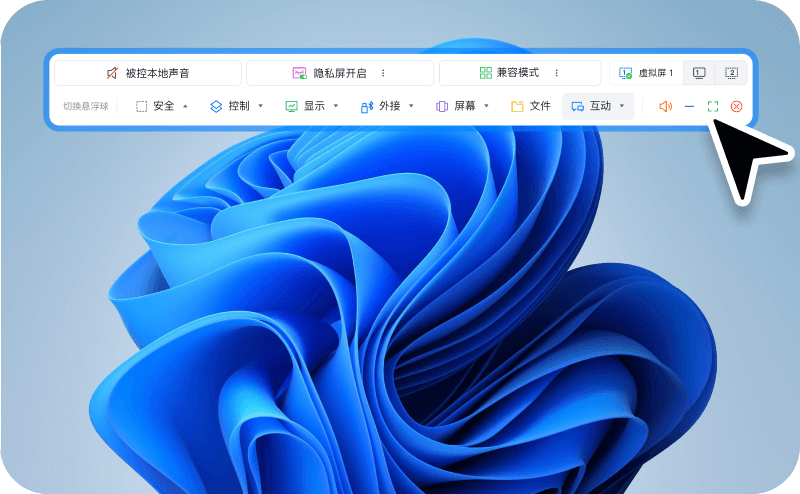Expand the 控制 dropdown arrow
800x494 pixels.
click(261, 106)
